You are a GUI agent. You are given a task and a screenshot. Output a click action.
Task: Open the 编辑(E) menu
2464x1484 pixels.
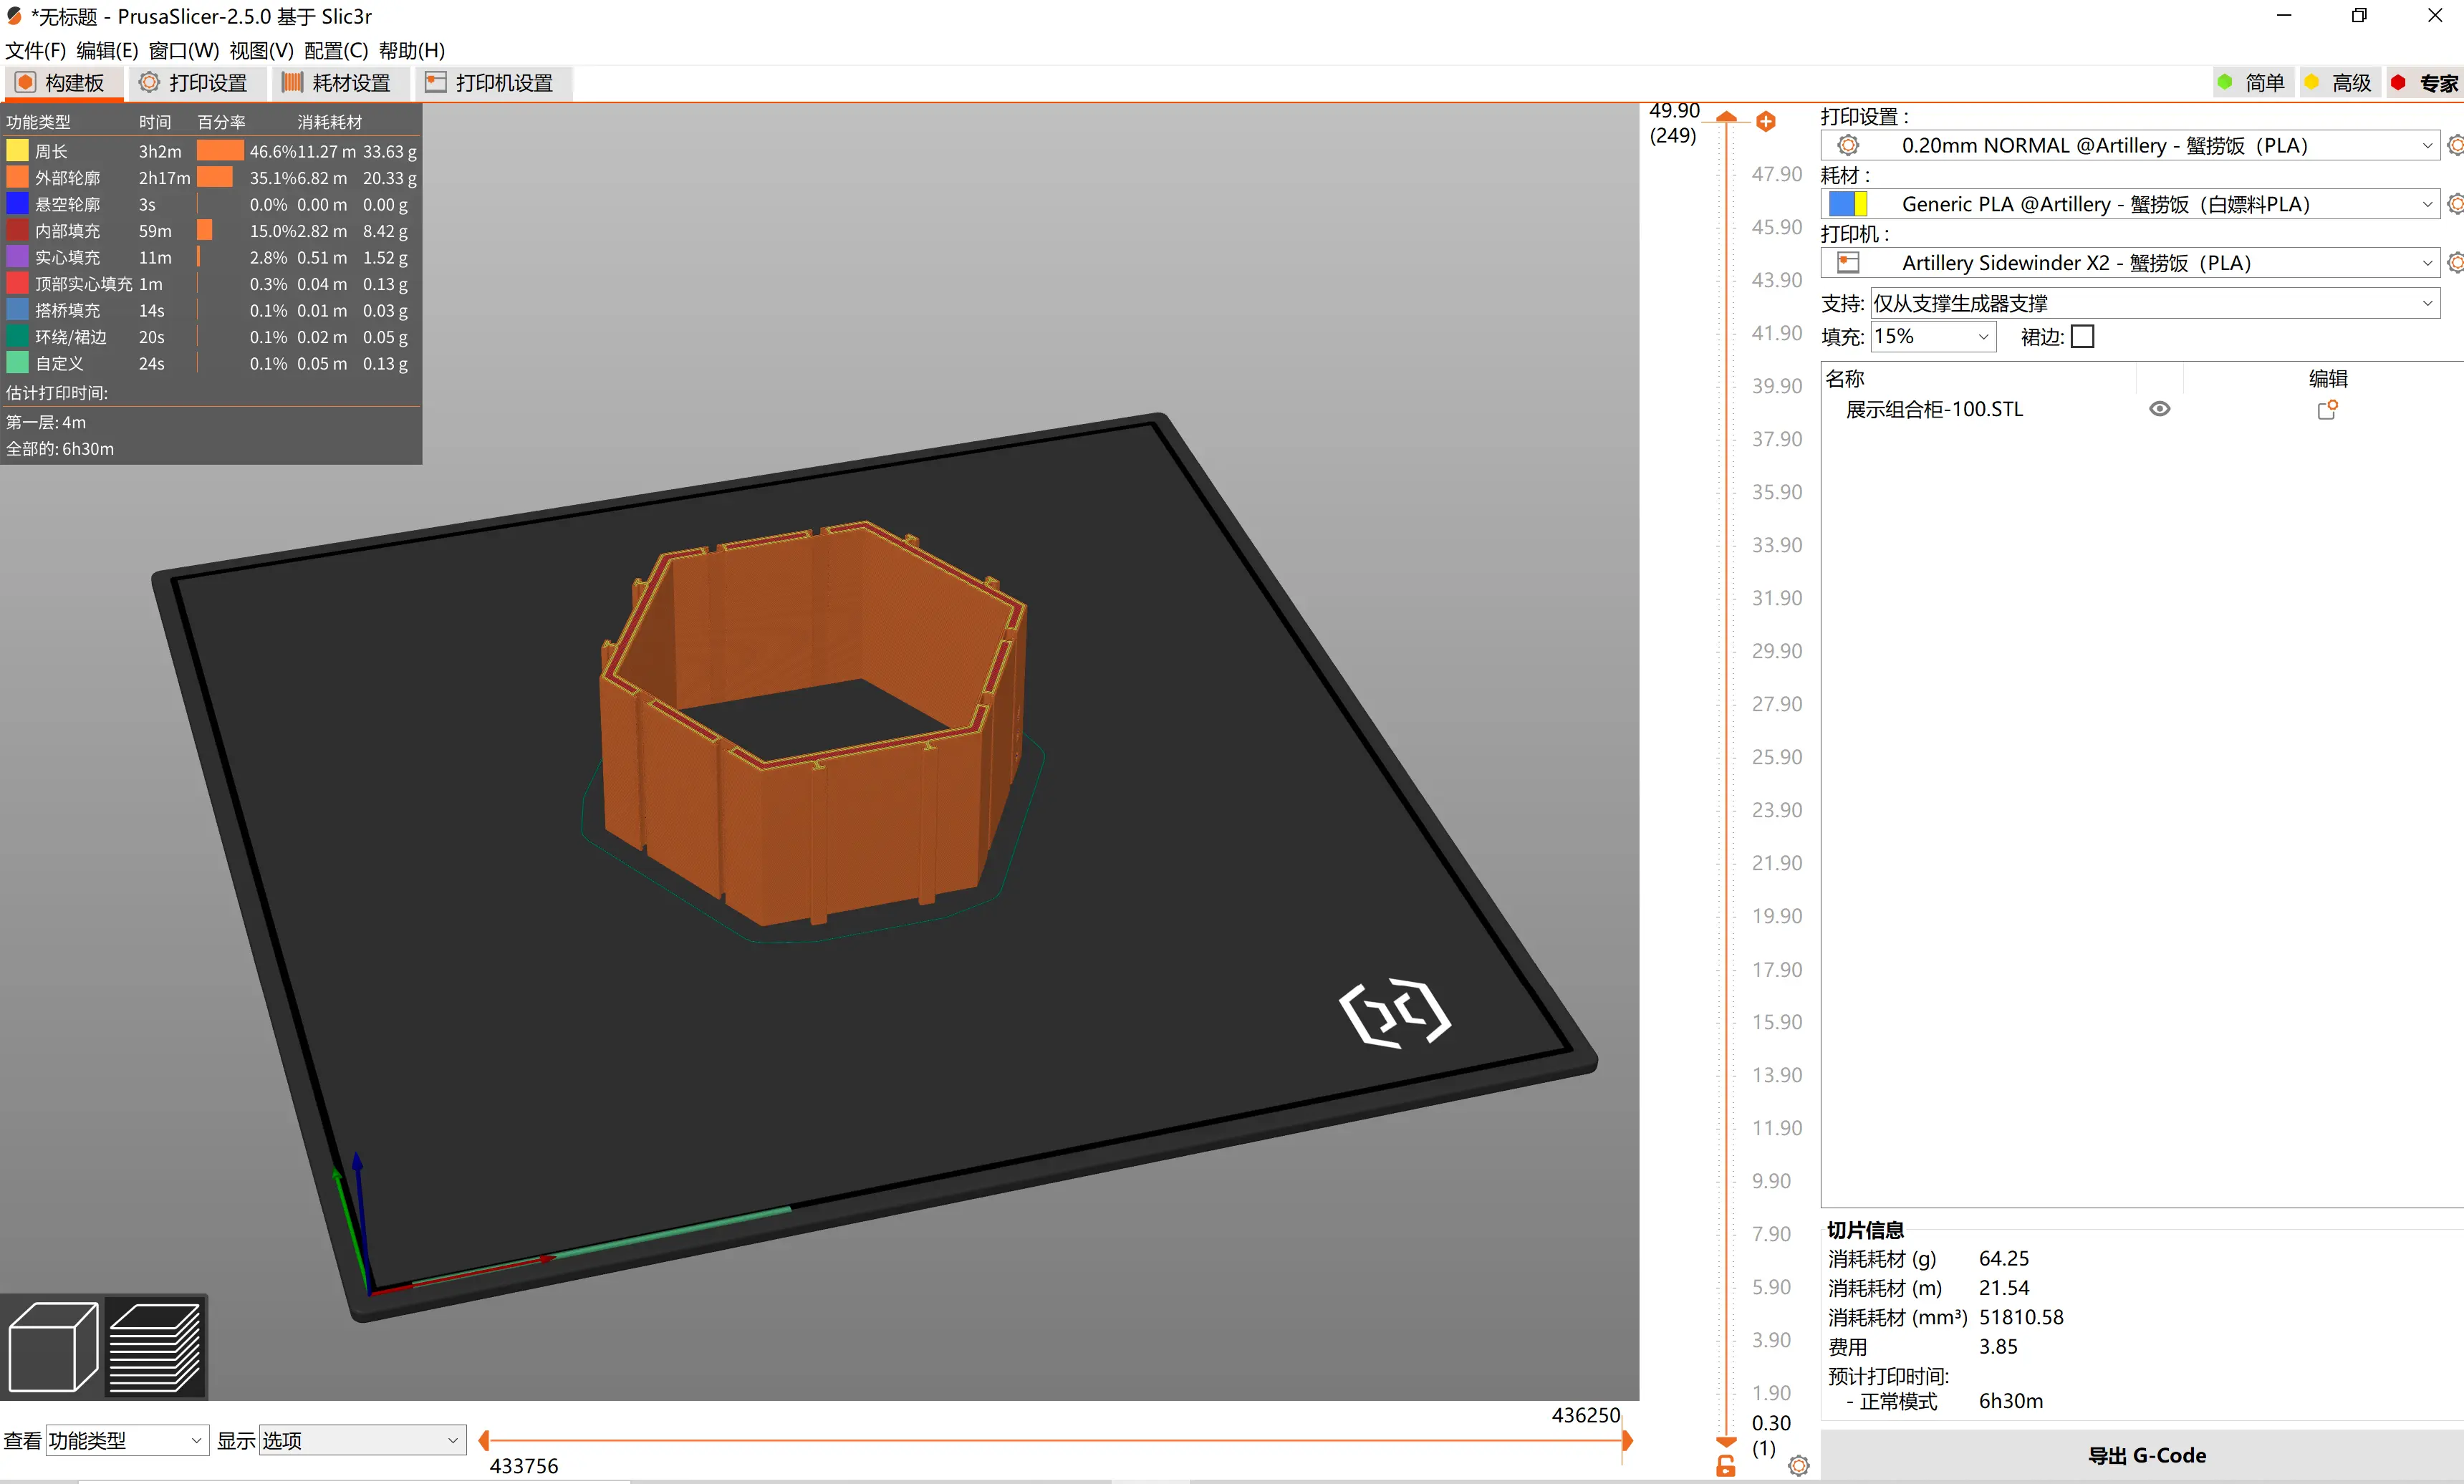[x=107, y=50]
